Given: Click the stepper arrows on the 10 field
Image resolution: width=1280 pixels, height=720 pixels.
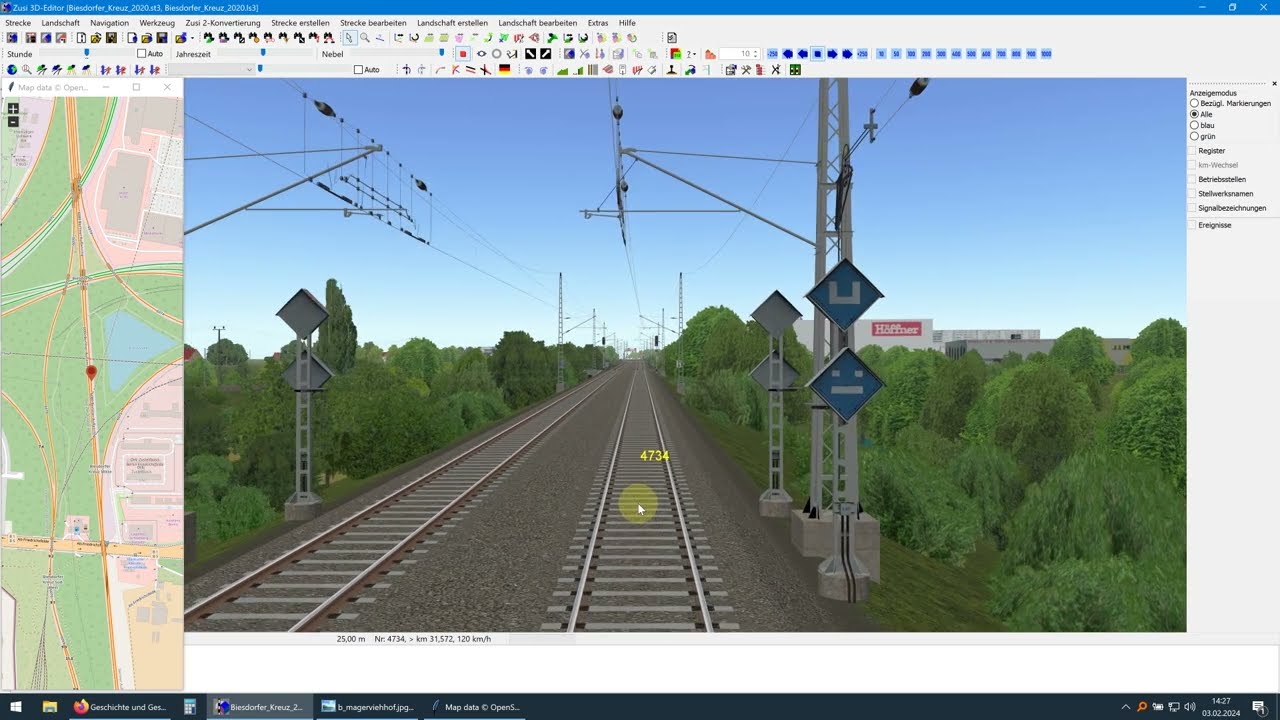Looking at the screenshot, I should click(756, 54).
